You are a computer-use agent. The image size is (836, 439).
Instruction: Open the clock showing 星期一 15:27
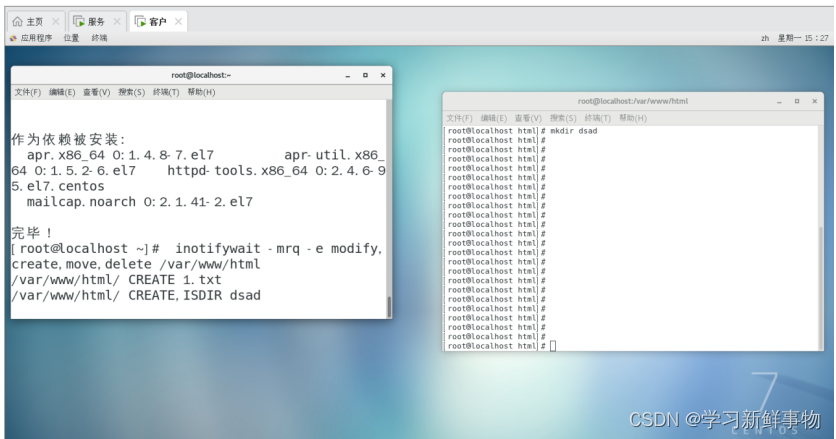pos(803,38)
